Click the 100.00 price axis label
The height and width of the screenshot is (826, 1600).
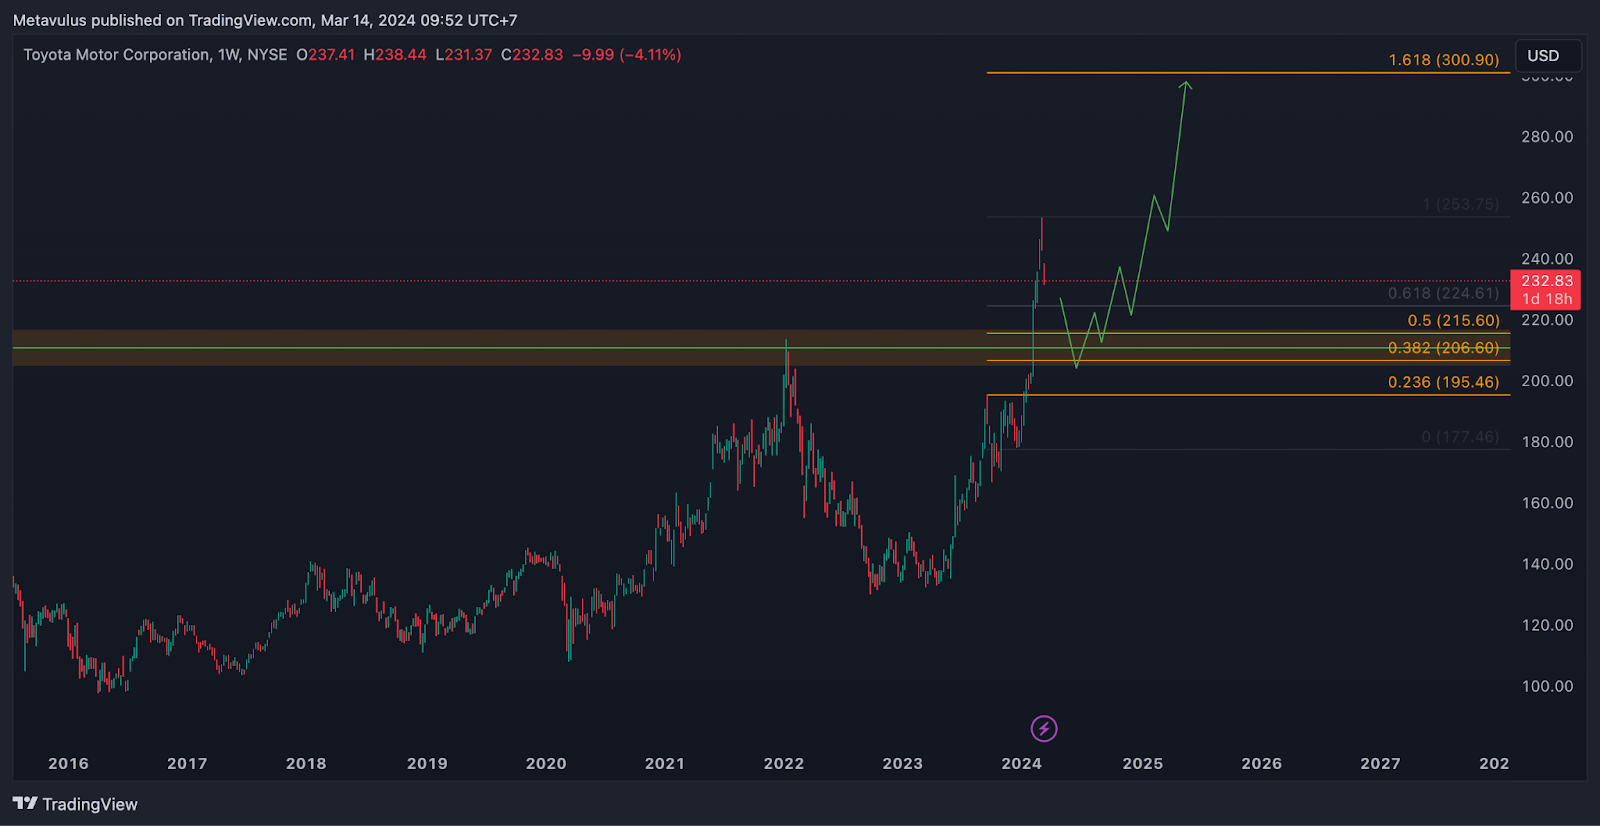click(x=1547, y=686)
